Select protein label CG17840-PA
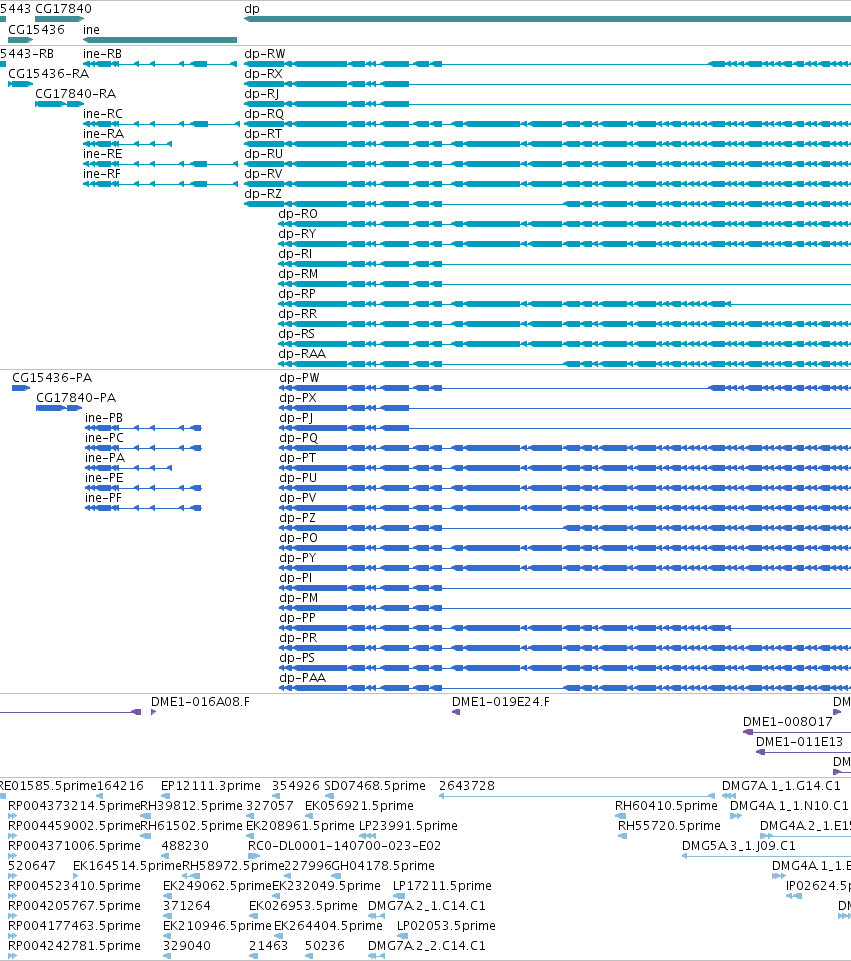The width and height of the screenshot is (851, 961). click(76, 398)
